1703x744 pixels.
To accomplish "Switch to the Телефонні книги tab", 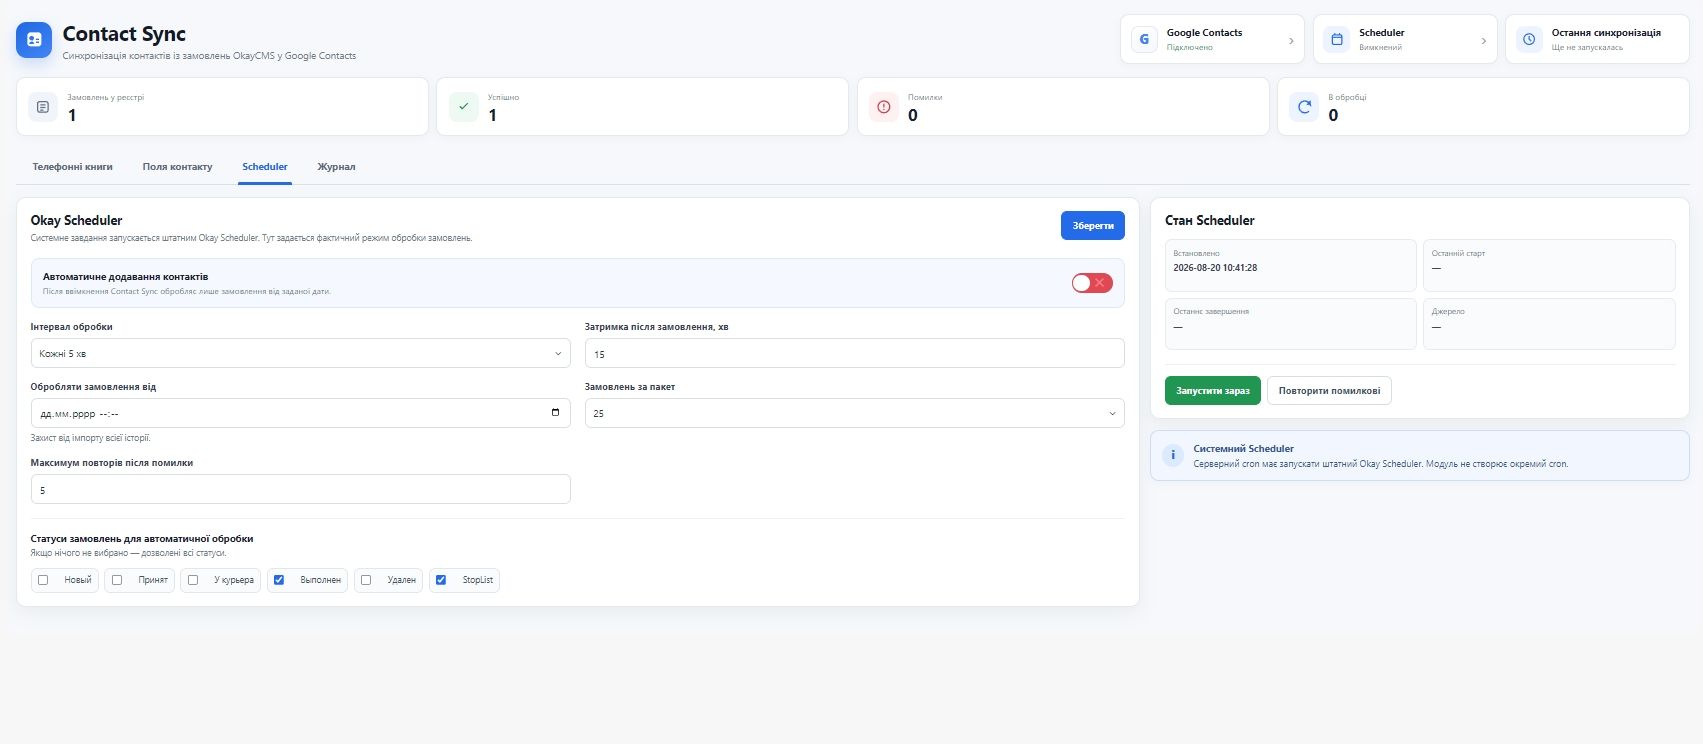I will click(72, 167).
